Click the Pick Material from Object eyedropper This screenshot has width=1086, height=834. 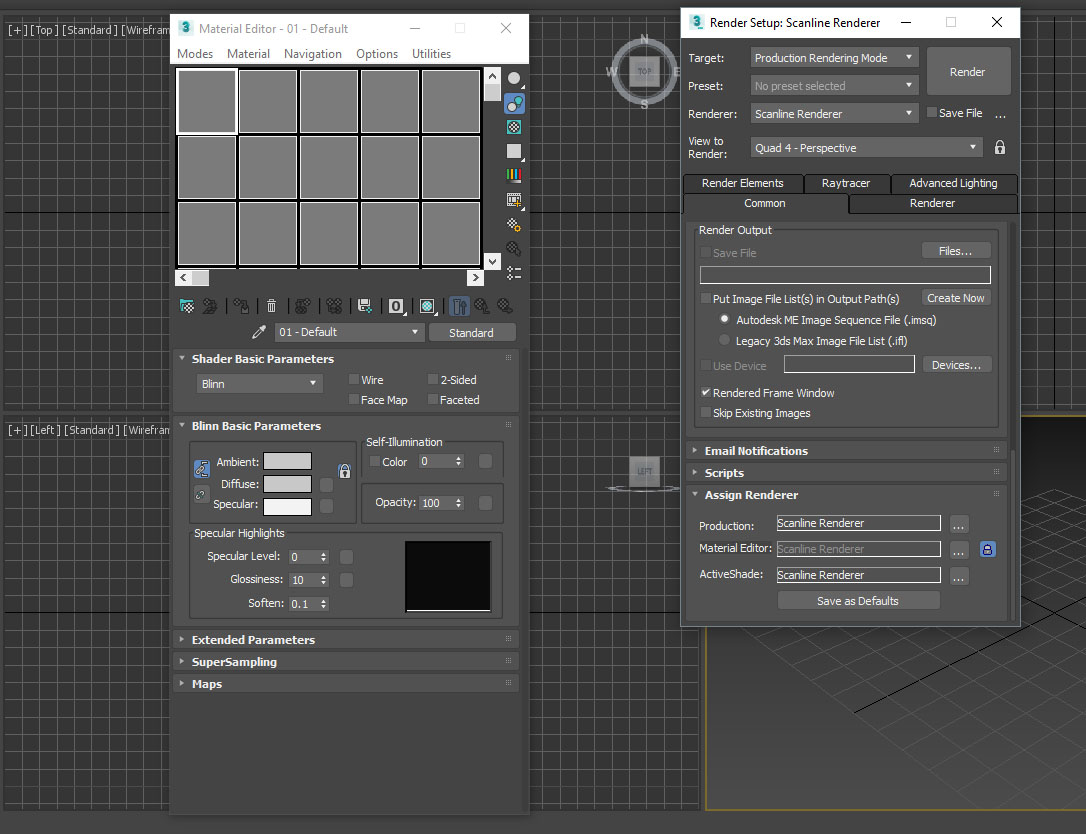point(258,331)
